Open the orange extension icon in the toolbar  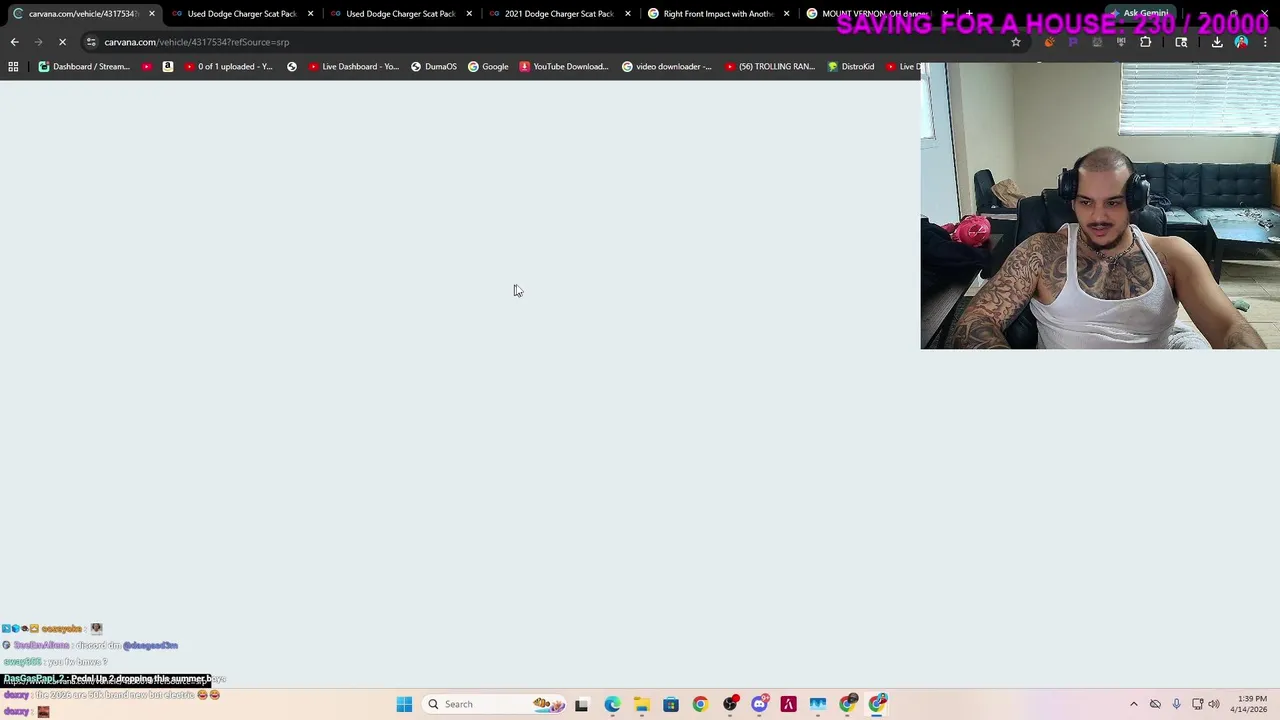point(1049,42)
